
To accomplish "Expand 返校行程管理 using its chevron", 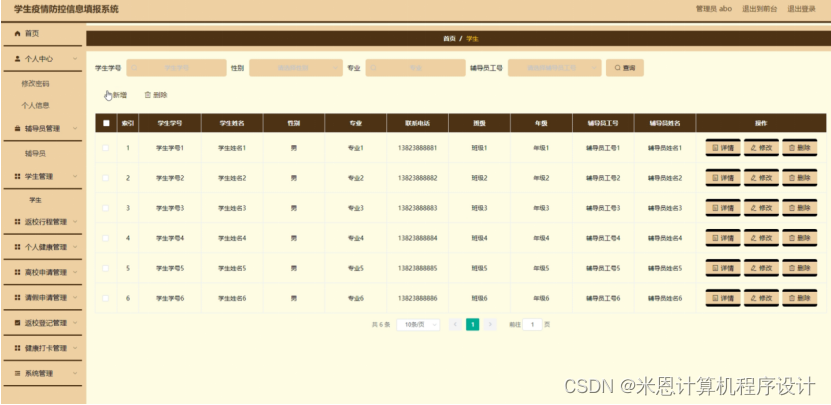I will tap(75, 222).
